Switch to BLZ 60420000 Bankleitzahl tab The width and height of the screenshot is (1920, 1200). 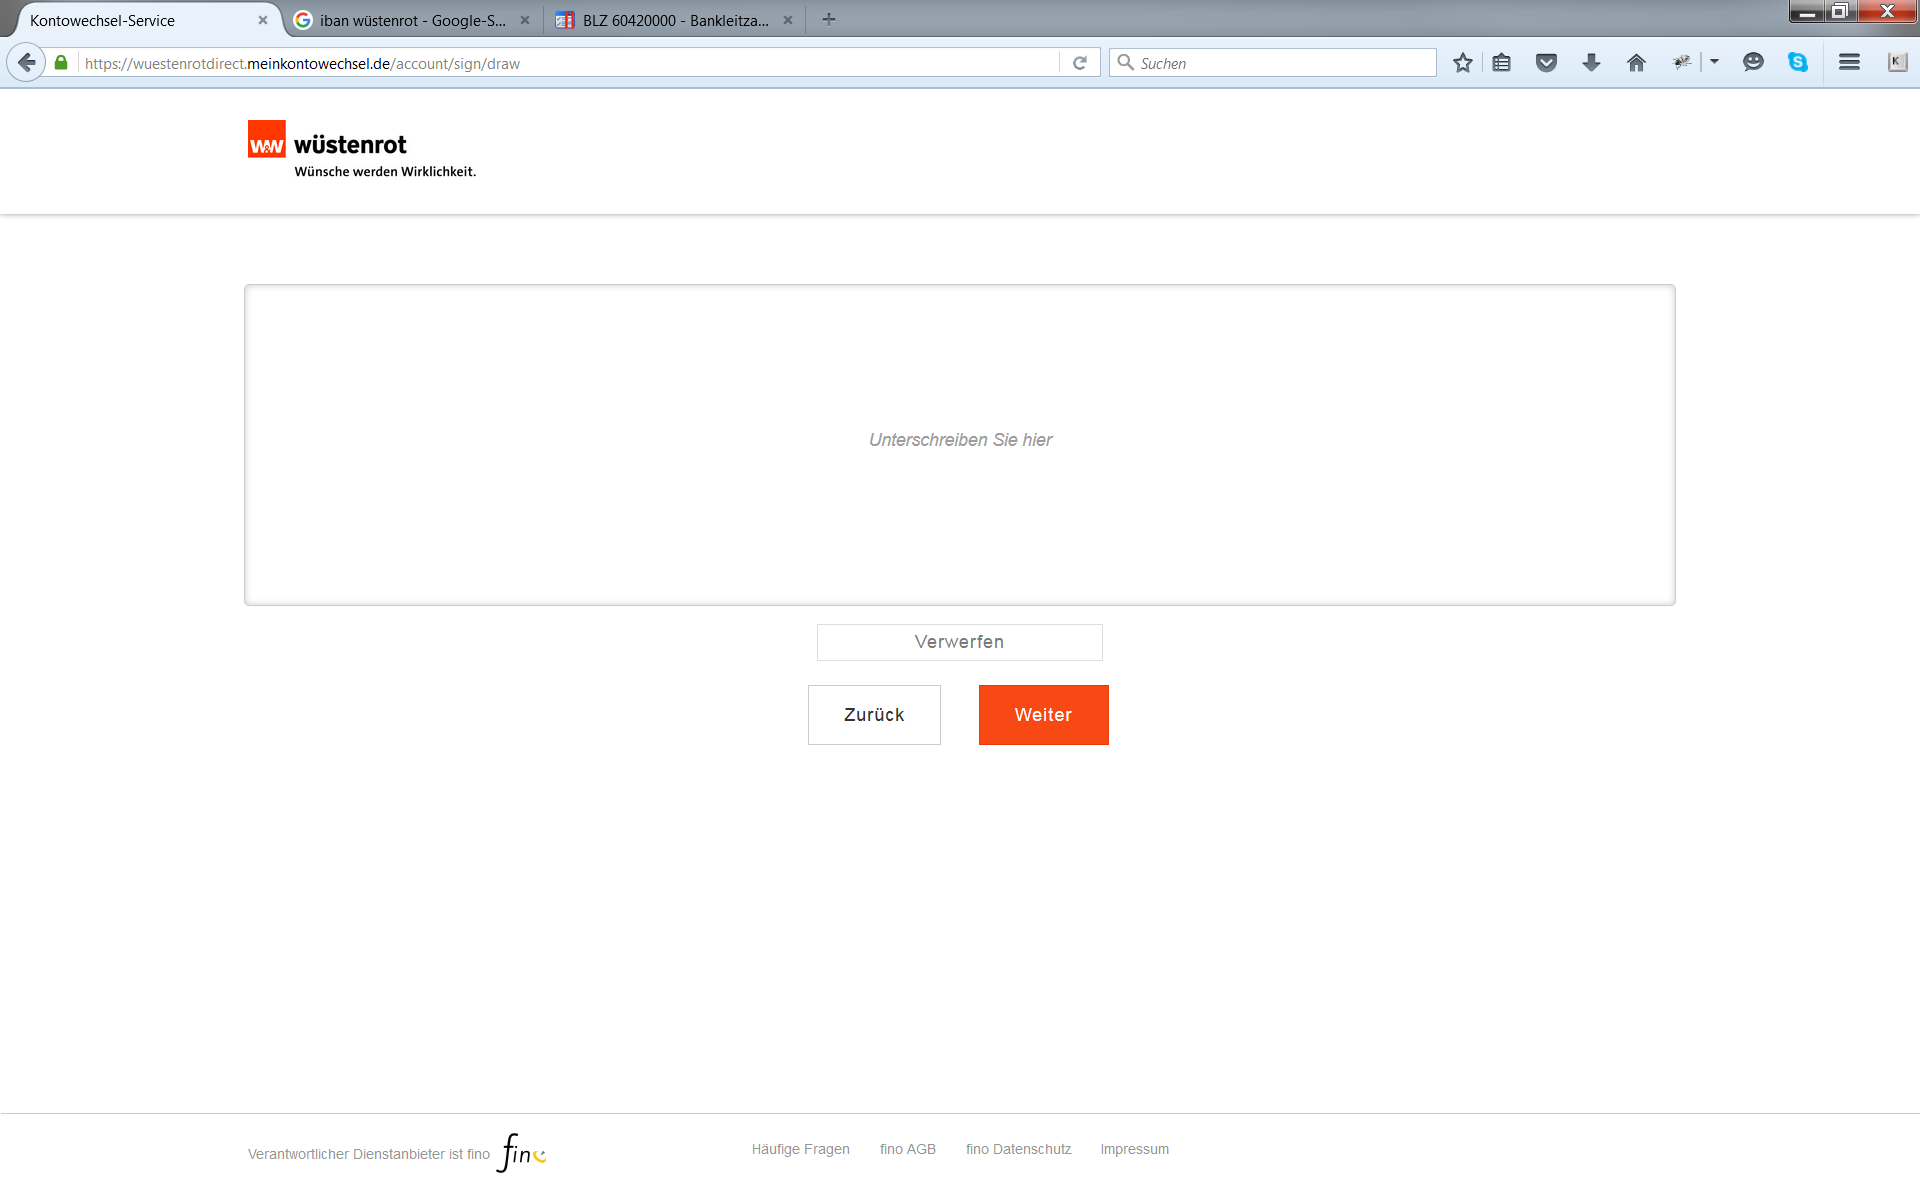pyautogui.click(x=674, y=20)
